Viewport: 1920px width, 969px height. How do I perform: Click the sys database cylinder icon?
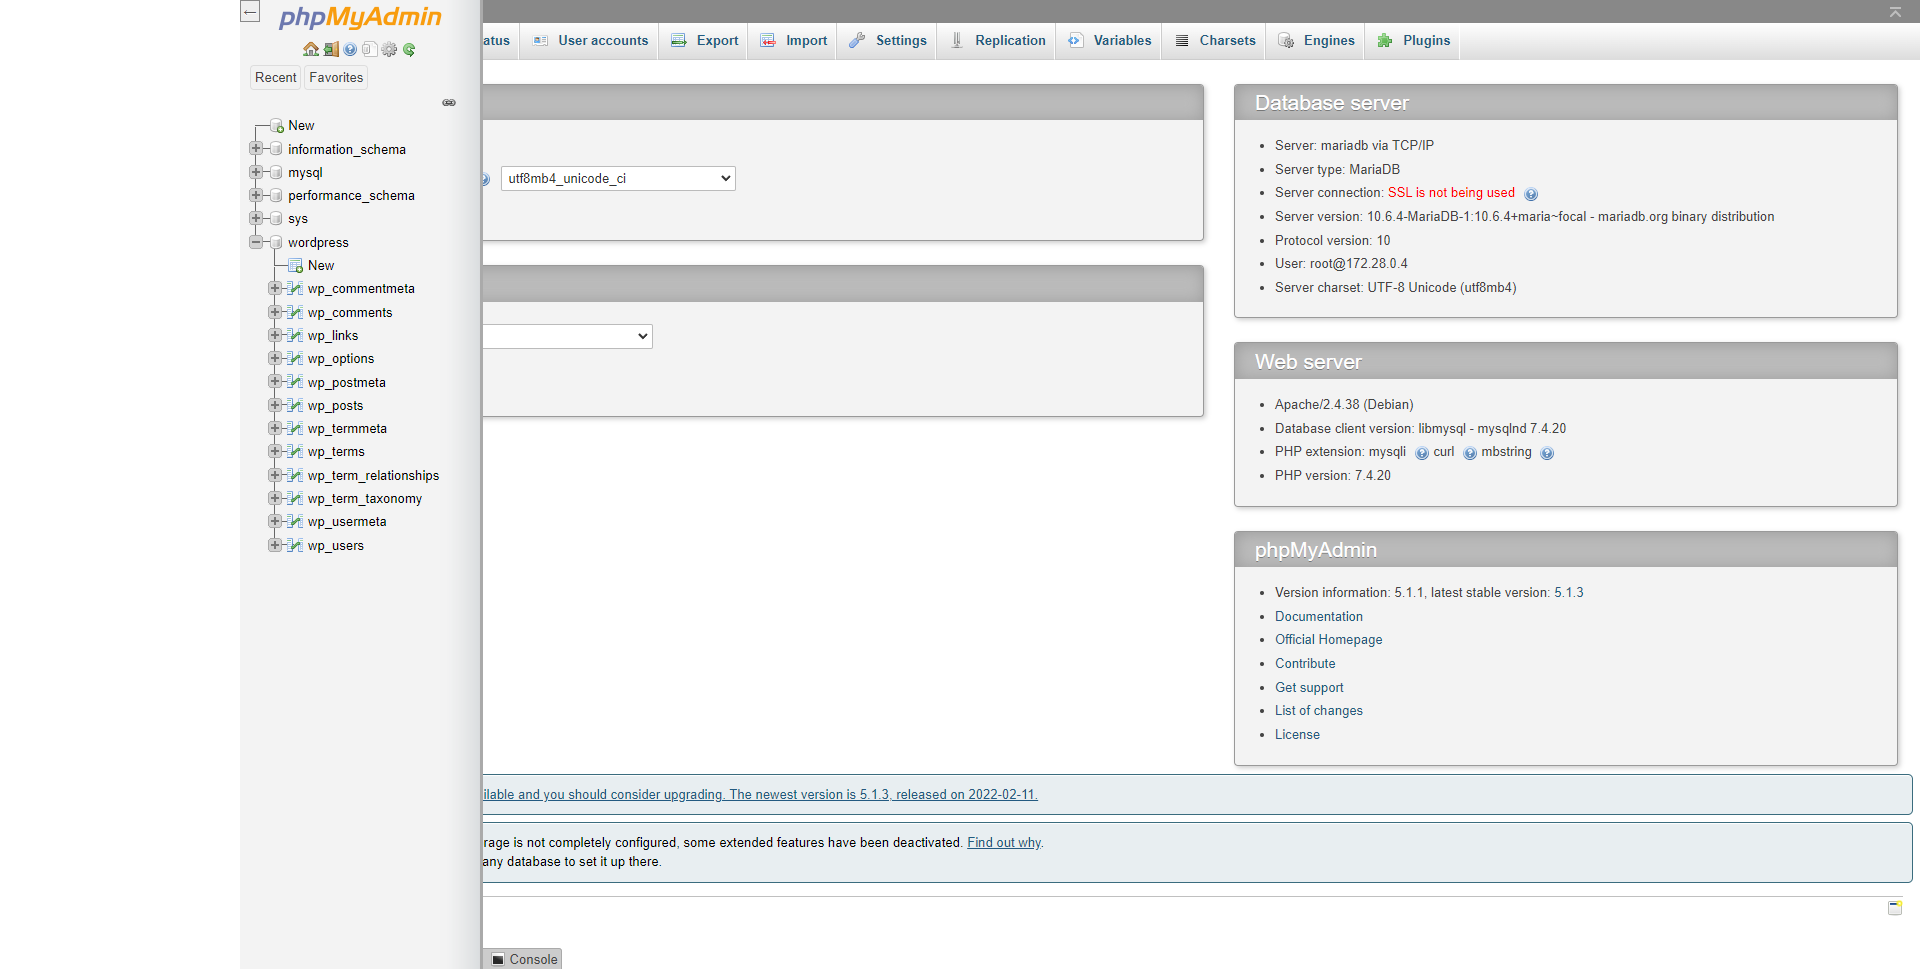(276, 218)
